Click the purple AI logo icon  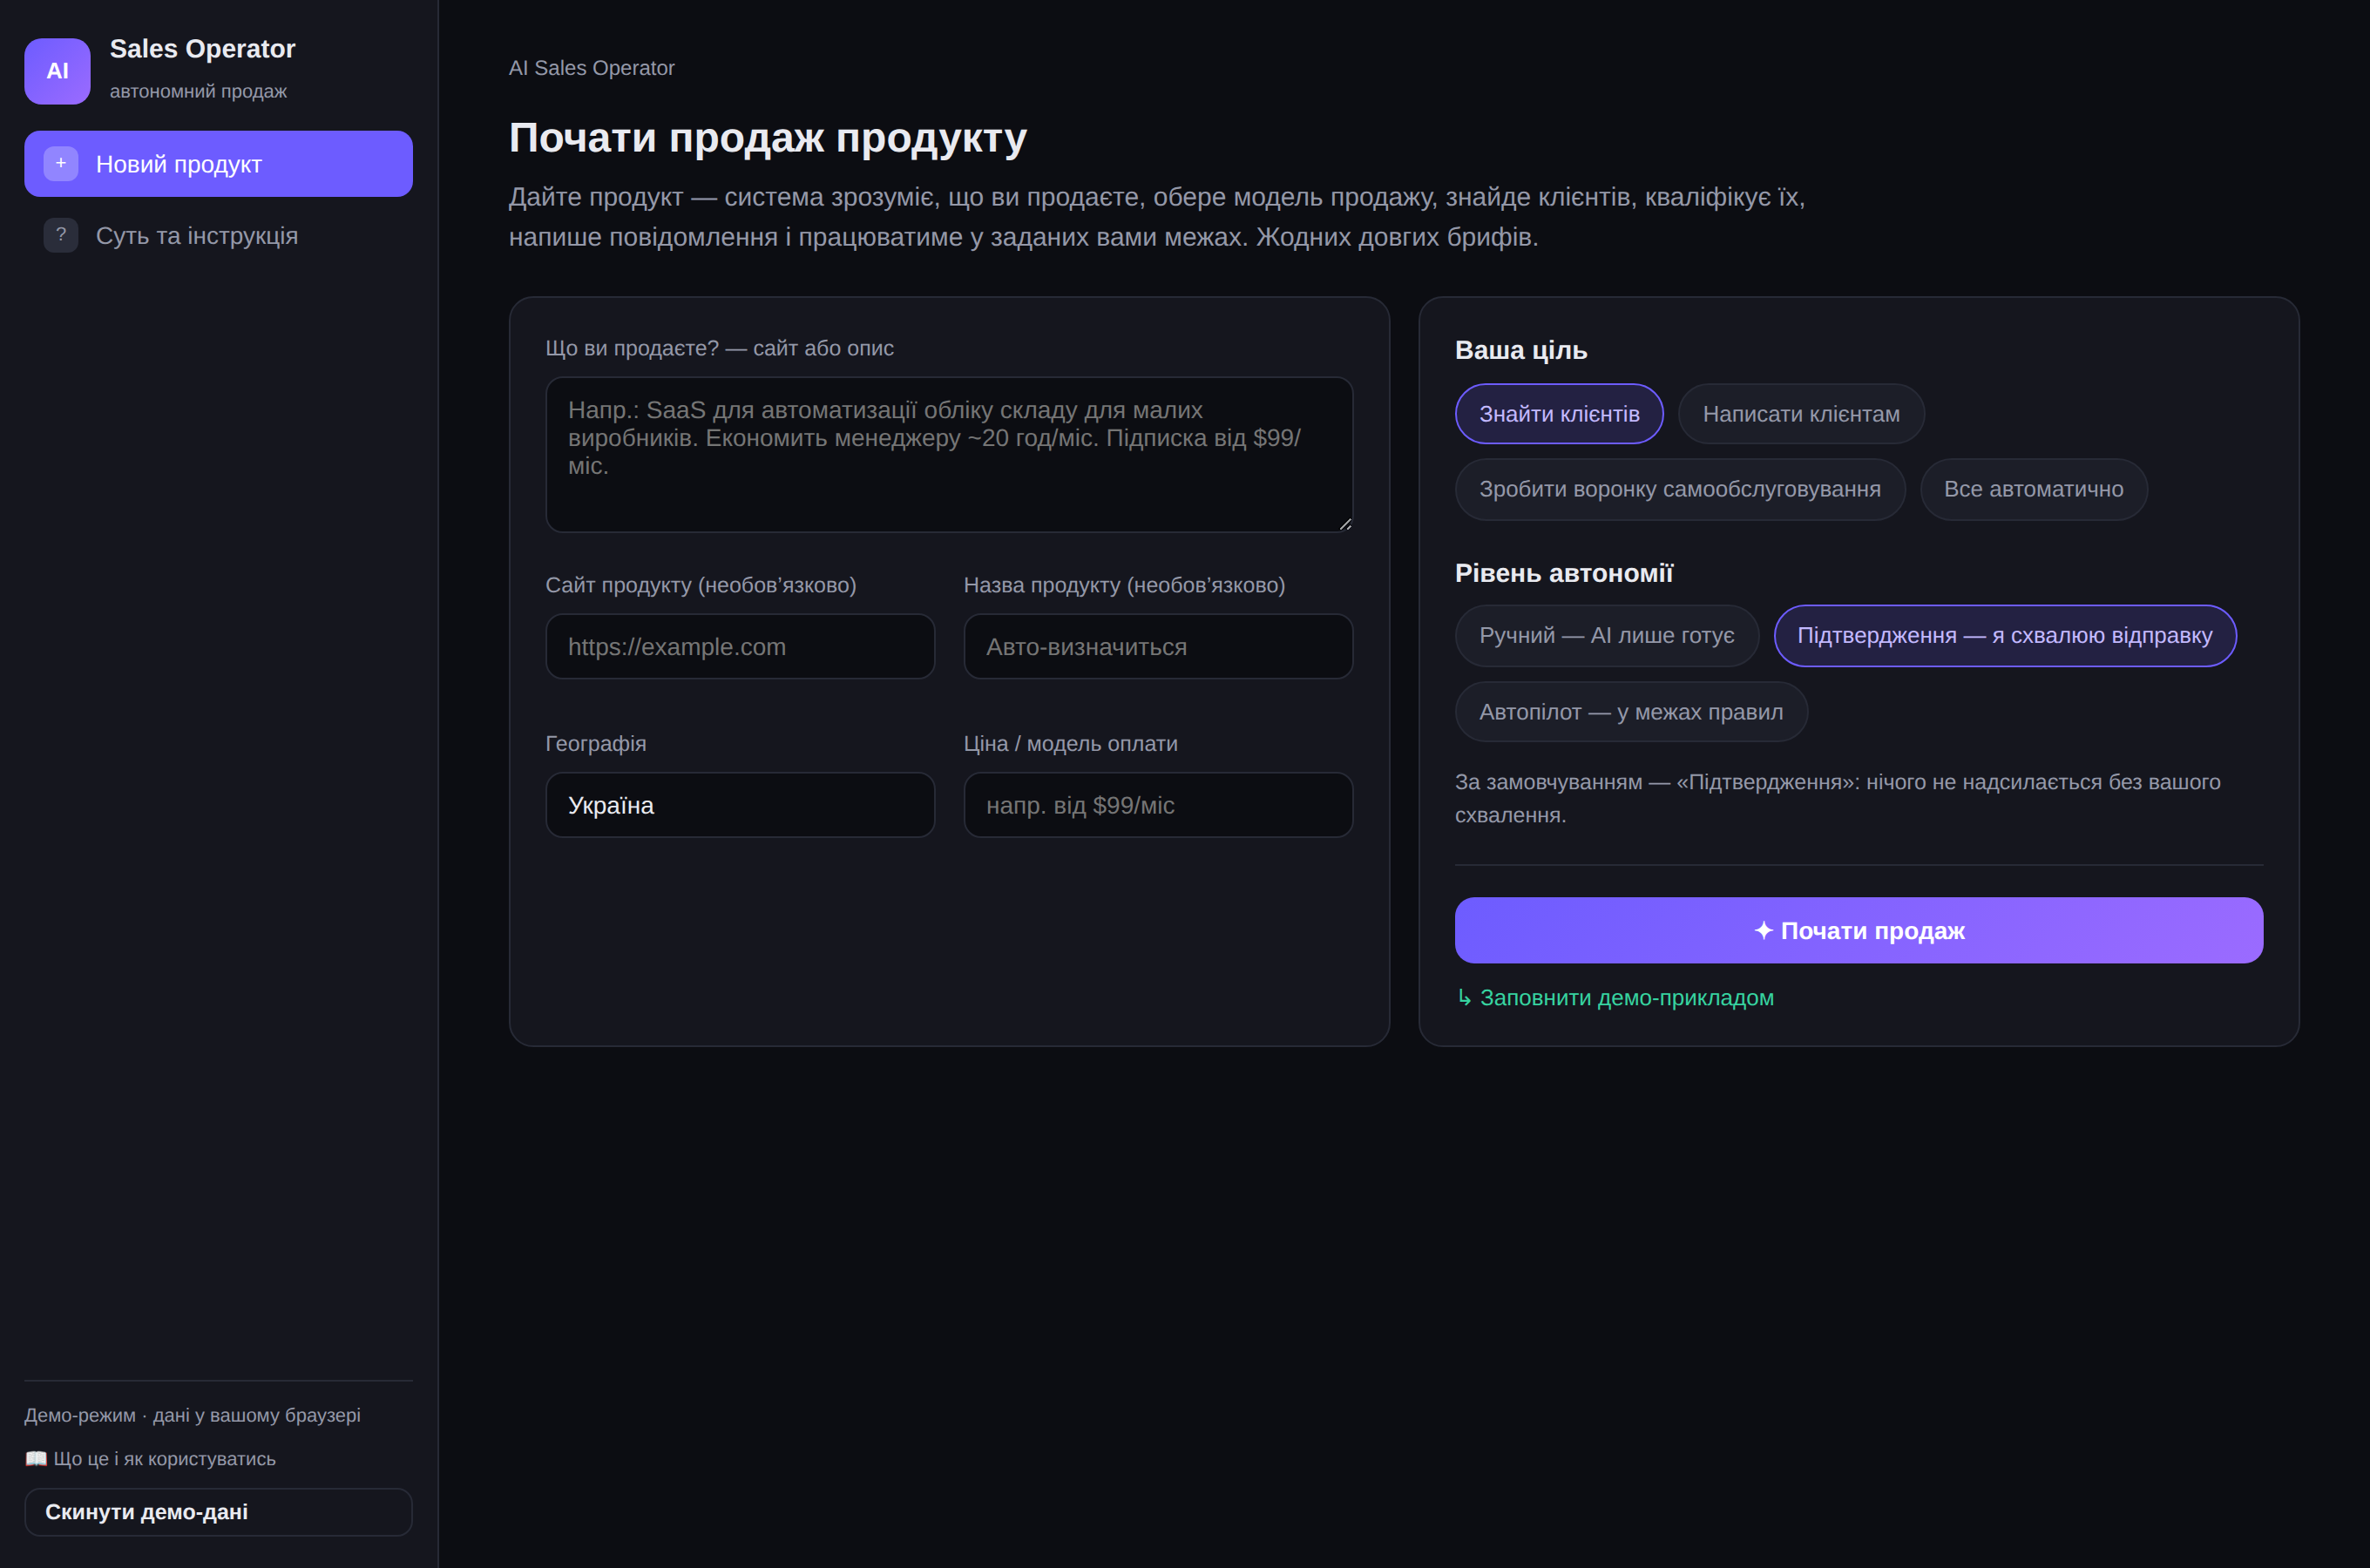pyautogui.click(x=57, y=71)
